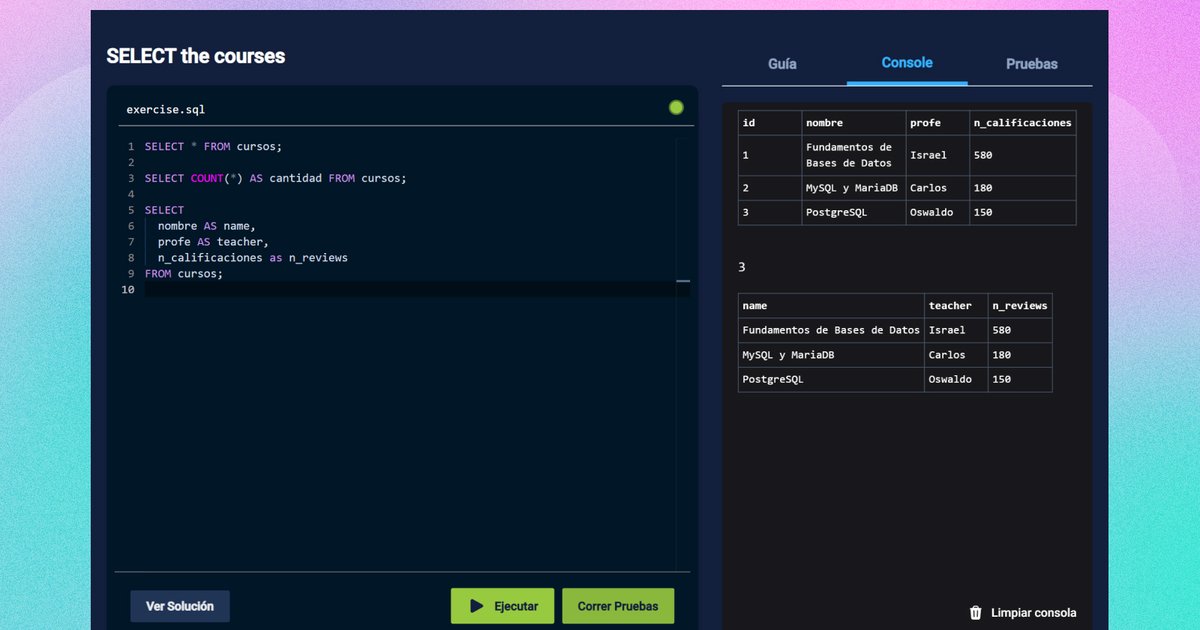Click the 'Carlos' cell in second table
Image resolution: width=1200 pixels, height=630 pixels.
(x=956, y=355)
